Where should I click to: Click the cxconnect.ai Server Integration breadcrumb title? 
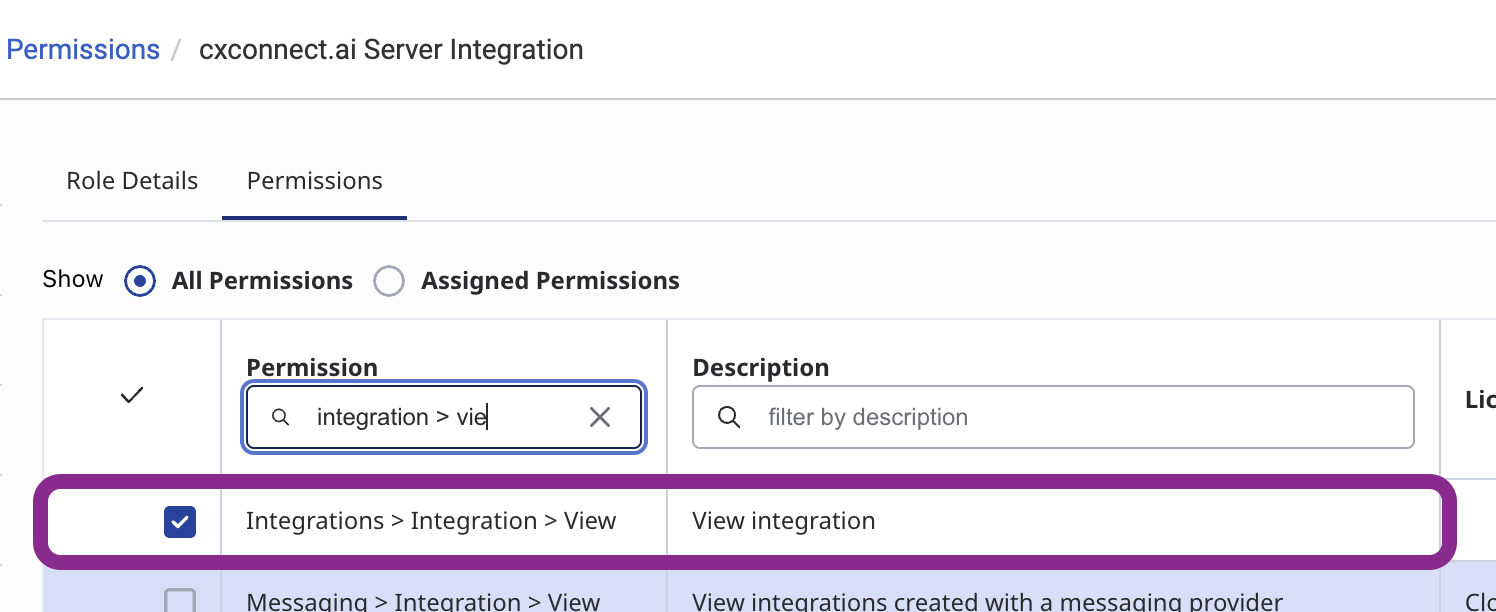[391, 50]
